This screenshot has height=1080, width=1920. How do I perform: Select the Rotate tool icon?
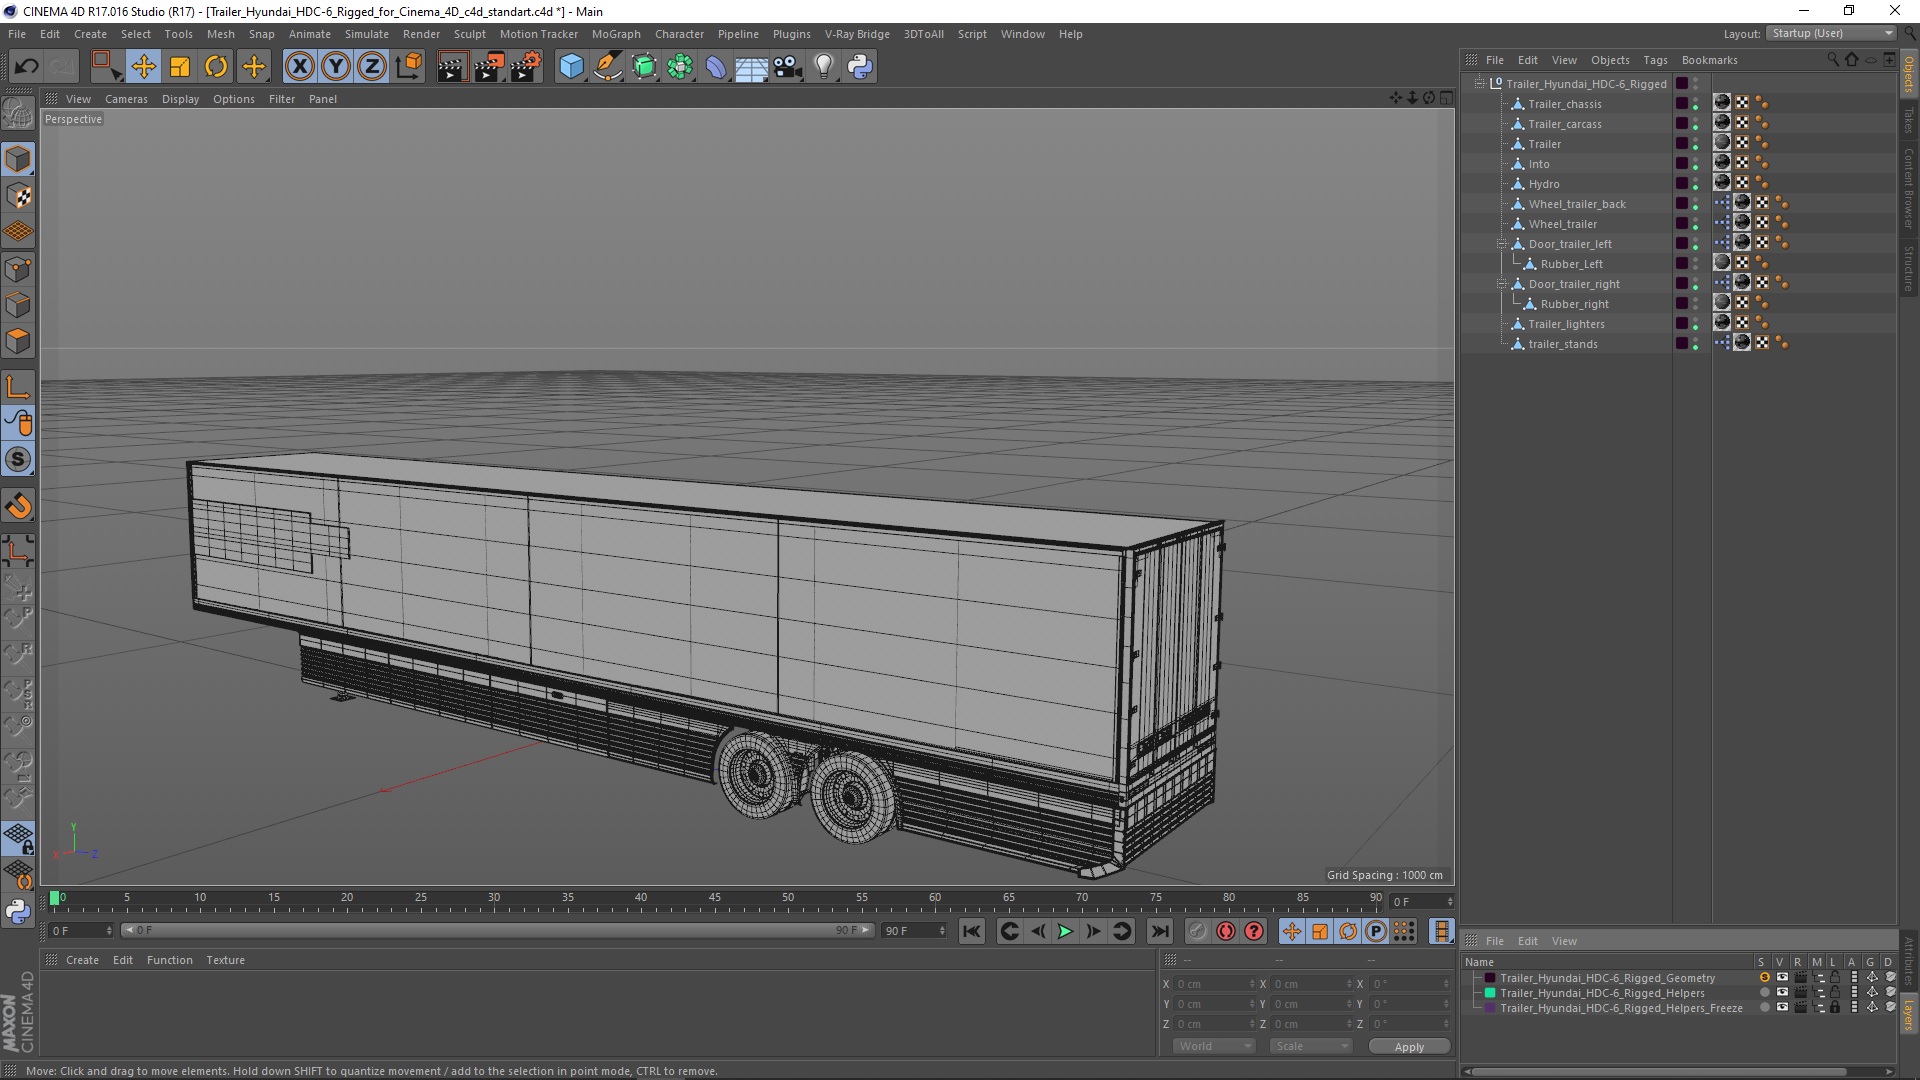pos(216,67)
